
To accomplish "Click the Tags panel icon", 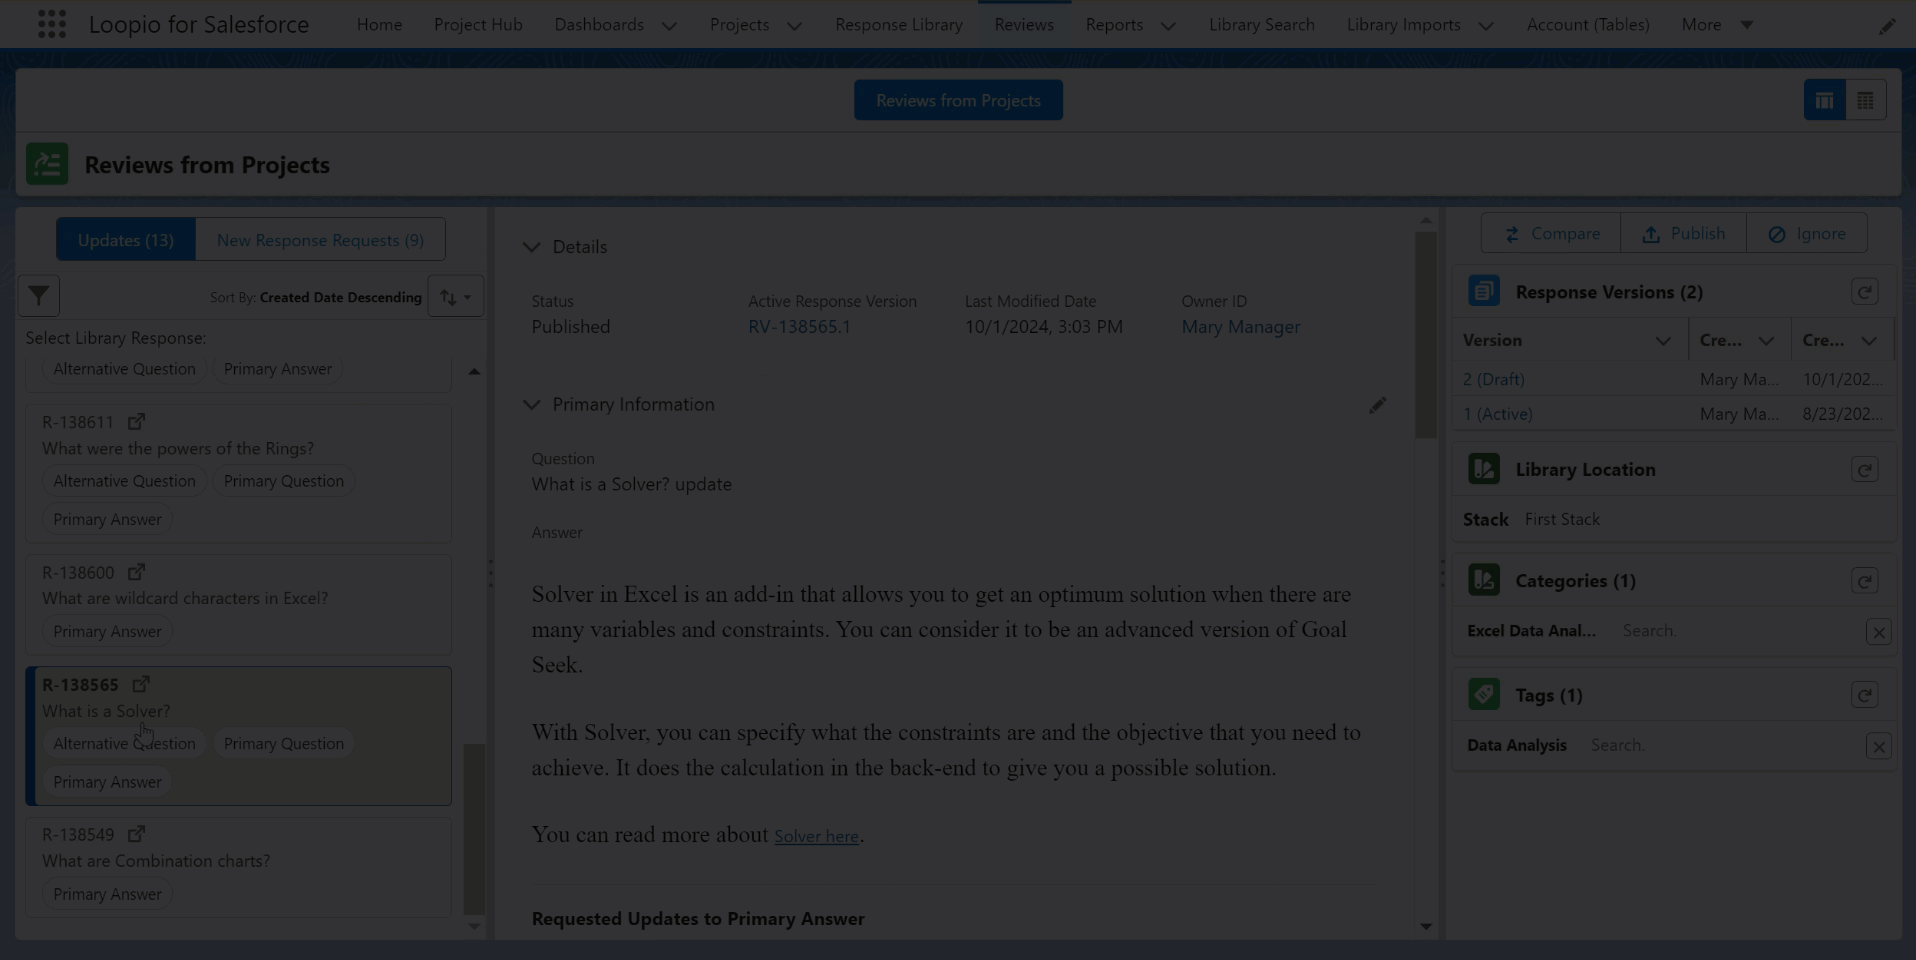I will (1484, 694).
